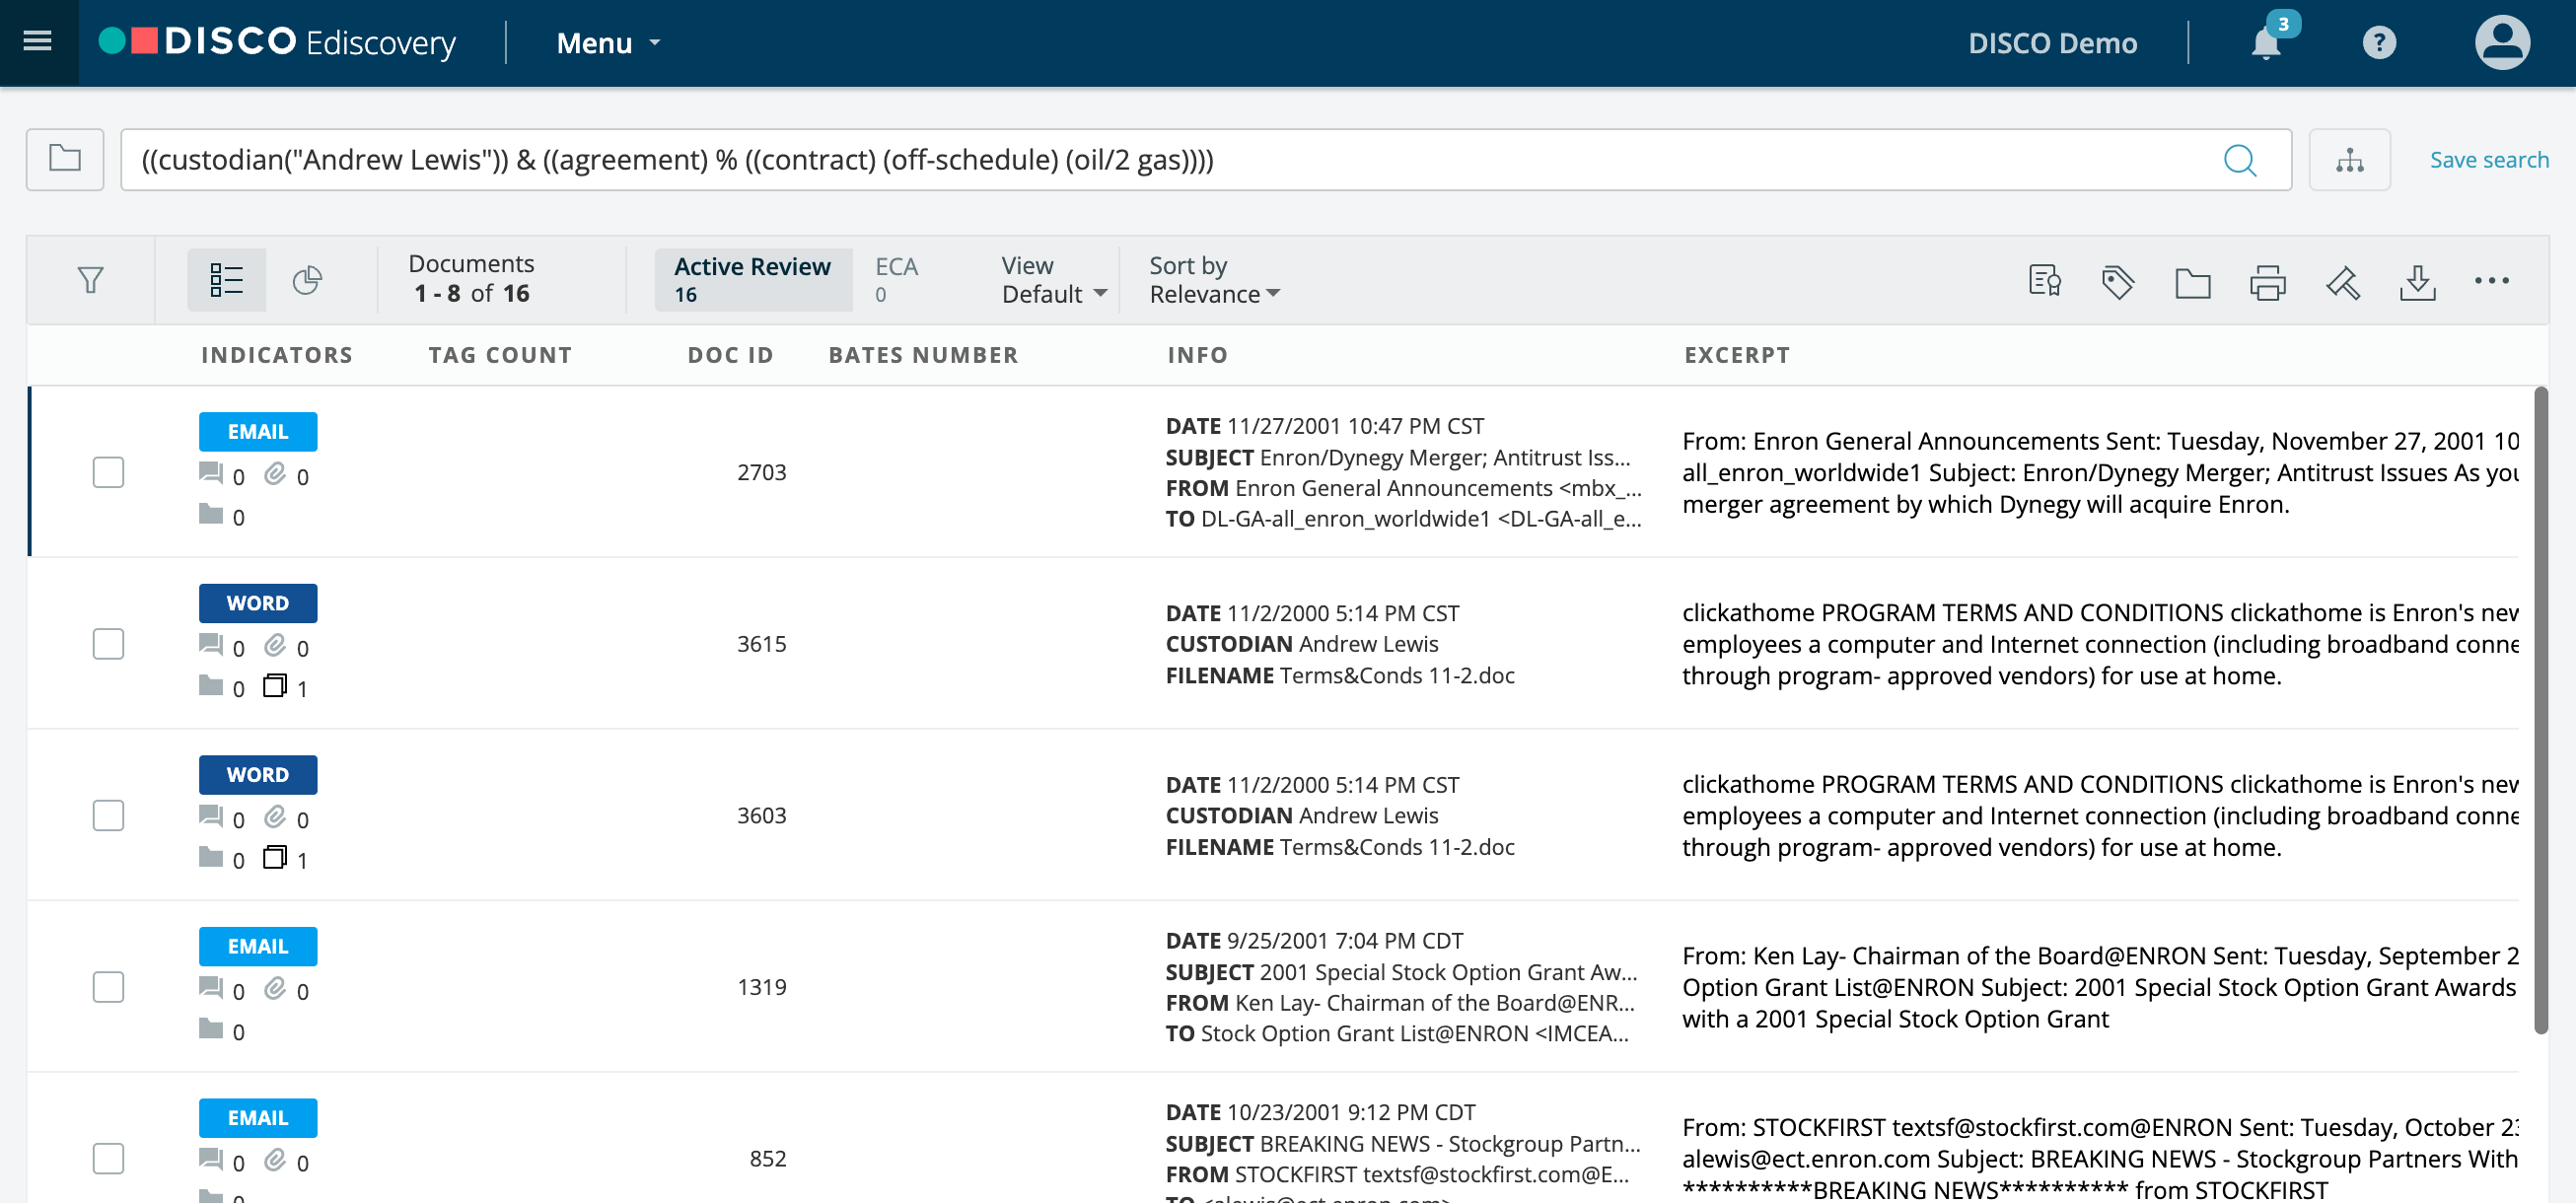Screen dimensions: 2576x1203
Task: Click the DISCO Ediscovery logo
Action: coord(277,42)
